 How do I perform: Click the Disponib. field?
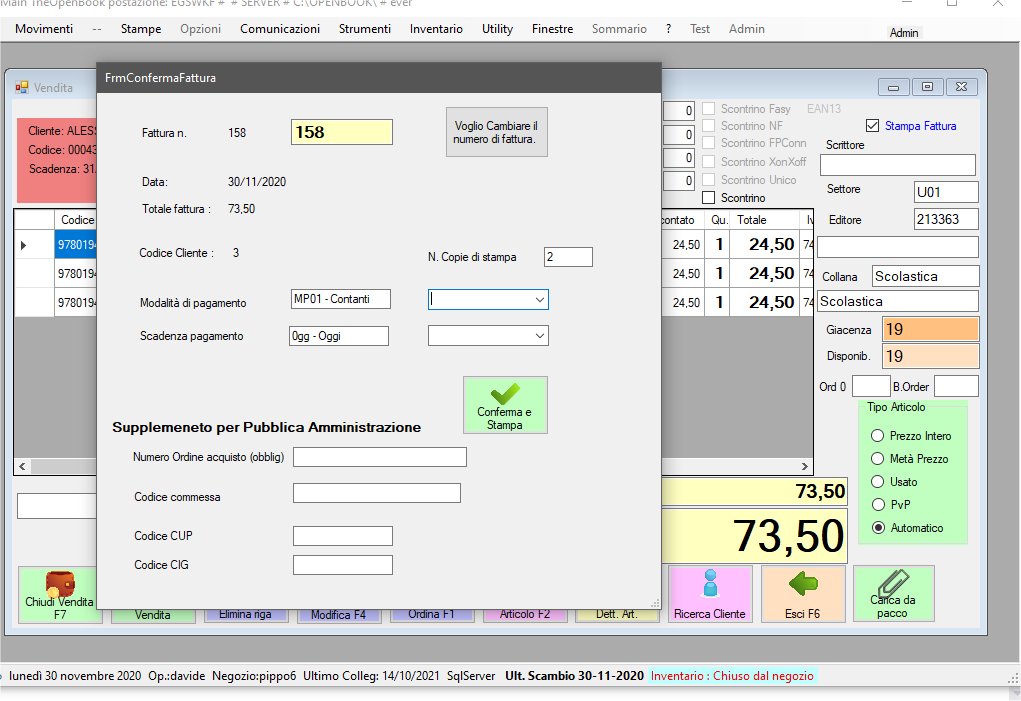[930, 356]
